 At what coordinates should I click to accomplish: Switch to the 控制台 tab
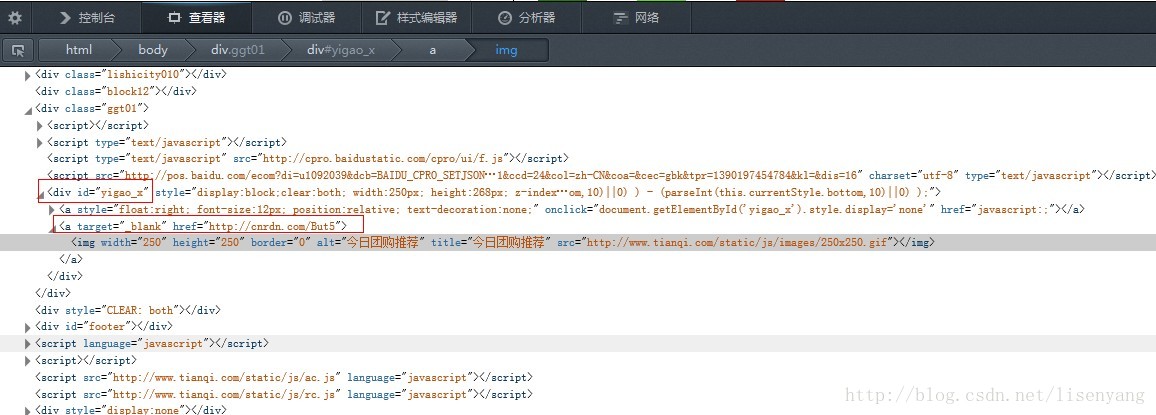coord(88,17)
